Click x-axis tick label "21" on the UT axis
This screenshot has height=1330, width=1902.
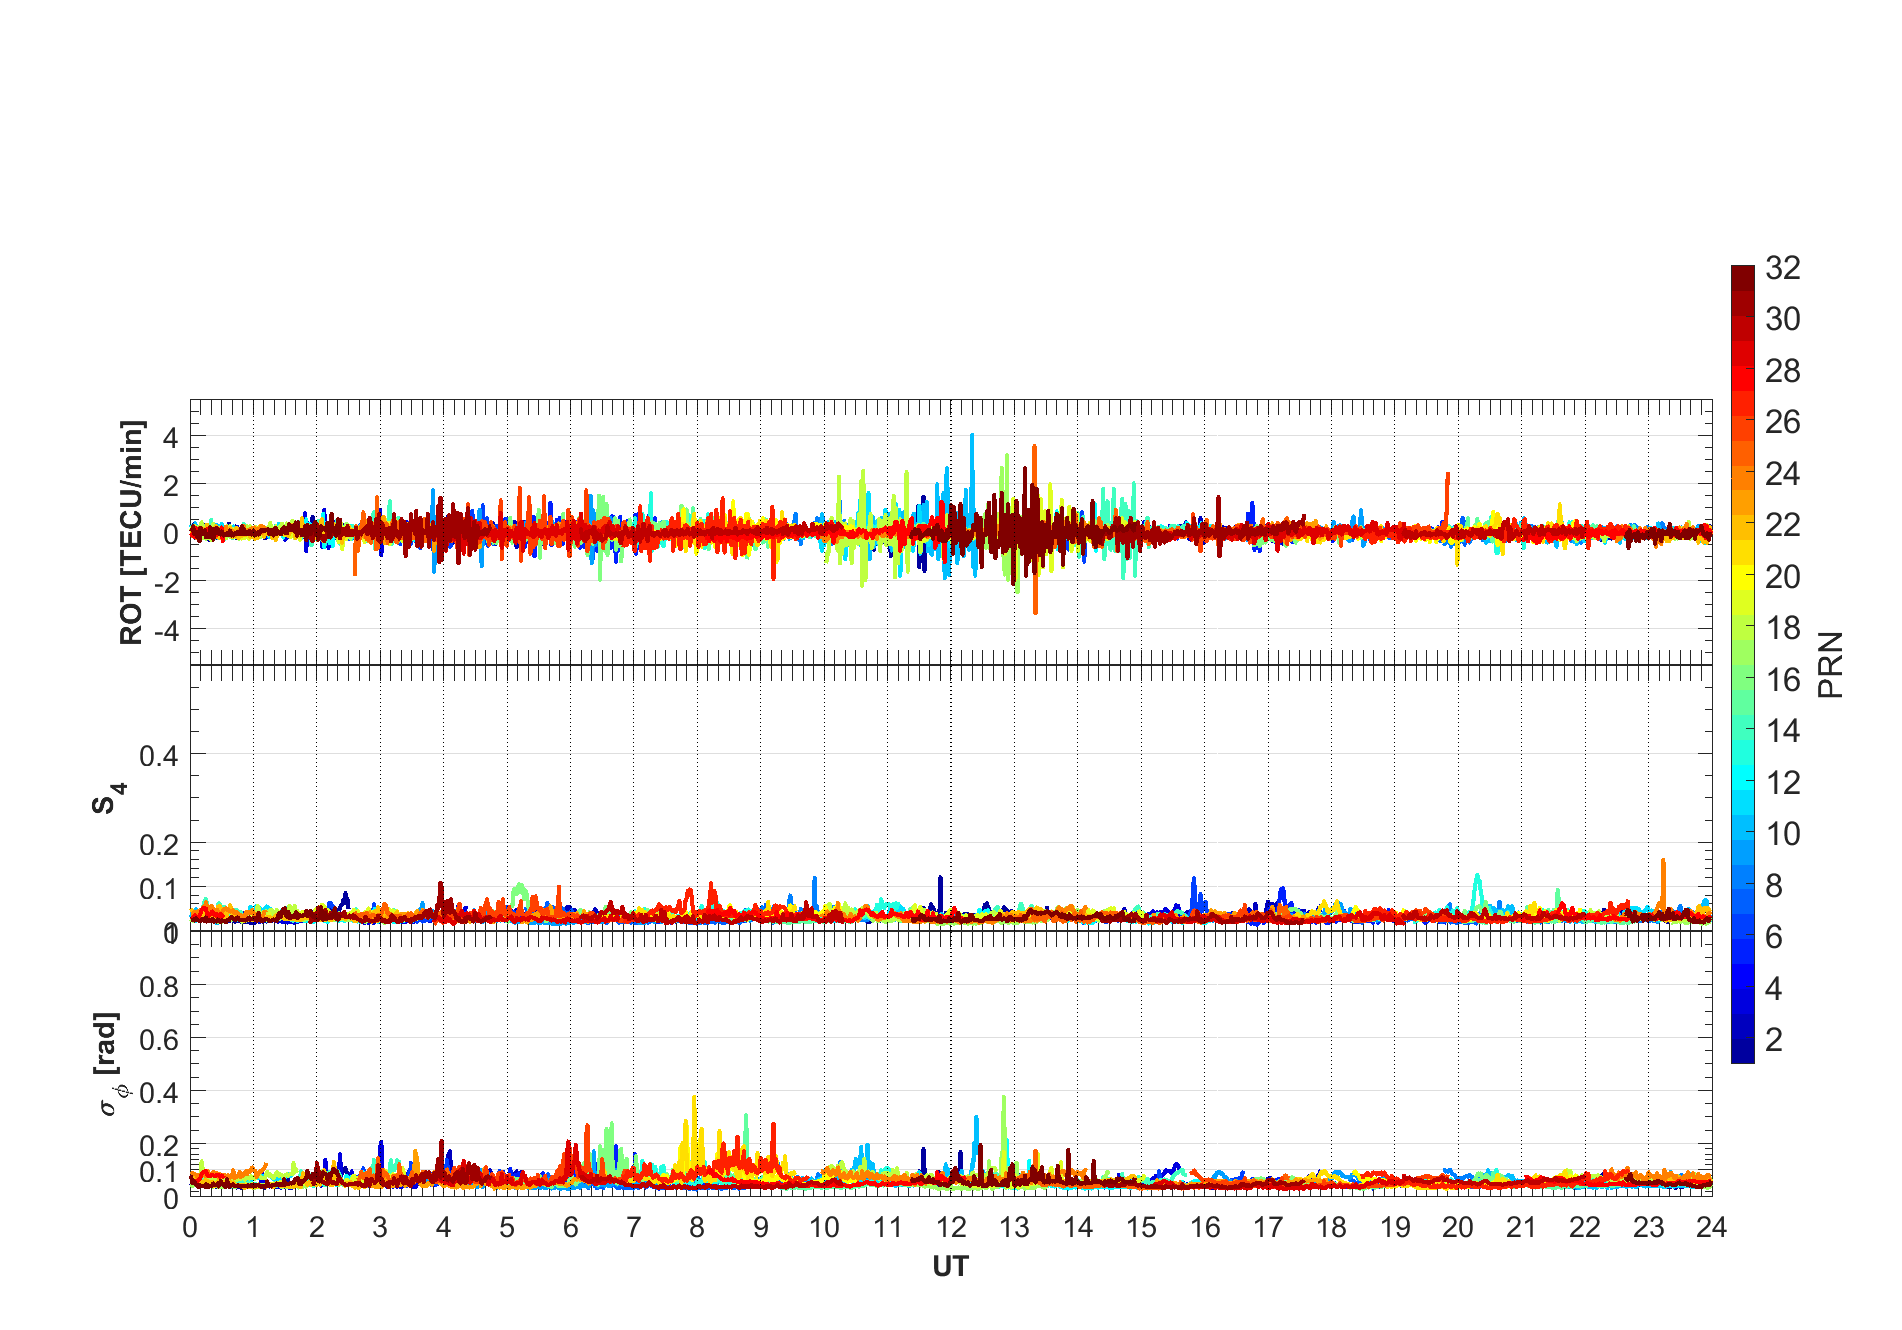pyautogui.click(x=1521, y=1227)
